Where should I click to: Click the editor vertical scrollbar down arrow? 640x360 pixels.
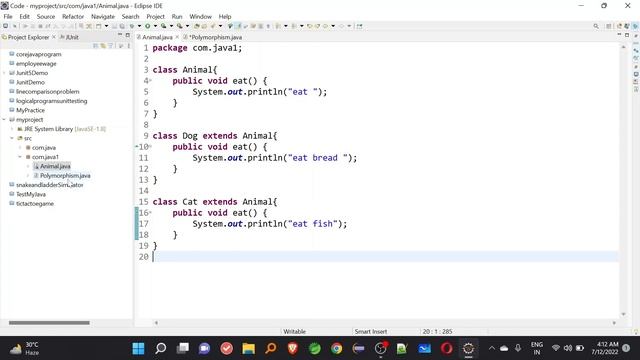[623, 314]
